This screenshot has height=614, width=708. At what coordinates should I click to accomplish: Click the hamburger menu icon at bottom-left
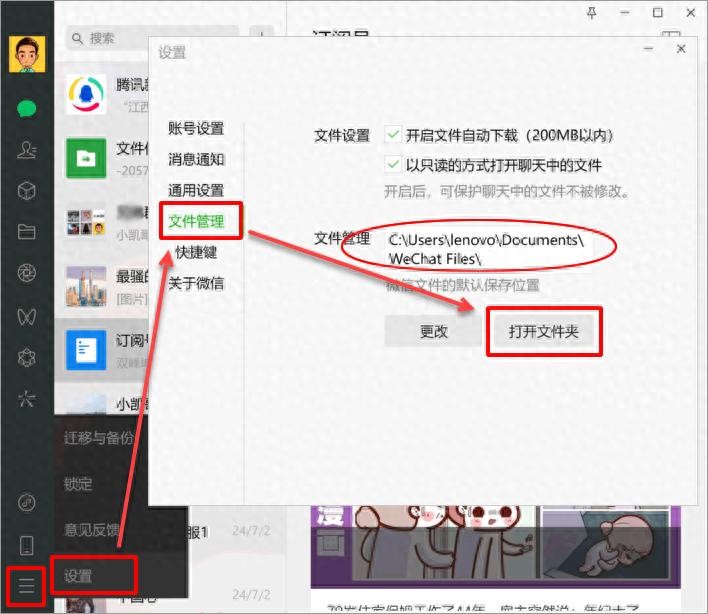(x=27, y=587)
